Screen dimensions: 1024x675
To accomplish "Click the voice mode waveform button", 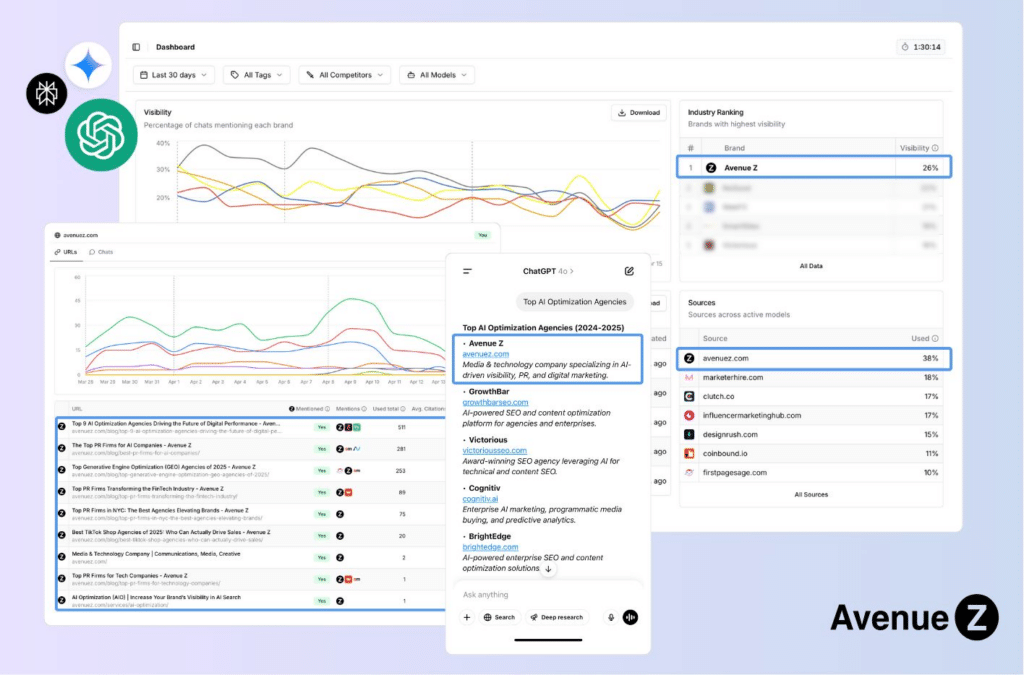I will 630,617.
